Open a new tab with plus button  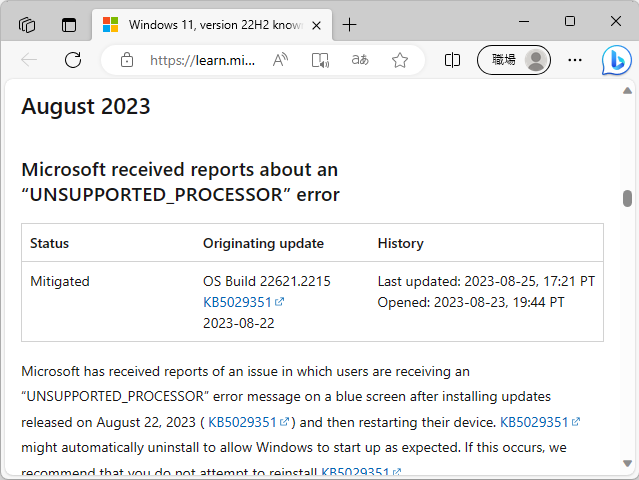[349, 25]
